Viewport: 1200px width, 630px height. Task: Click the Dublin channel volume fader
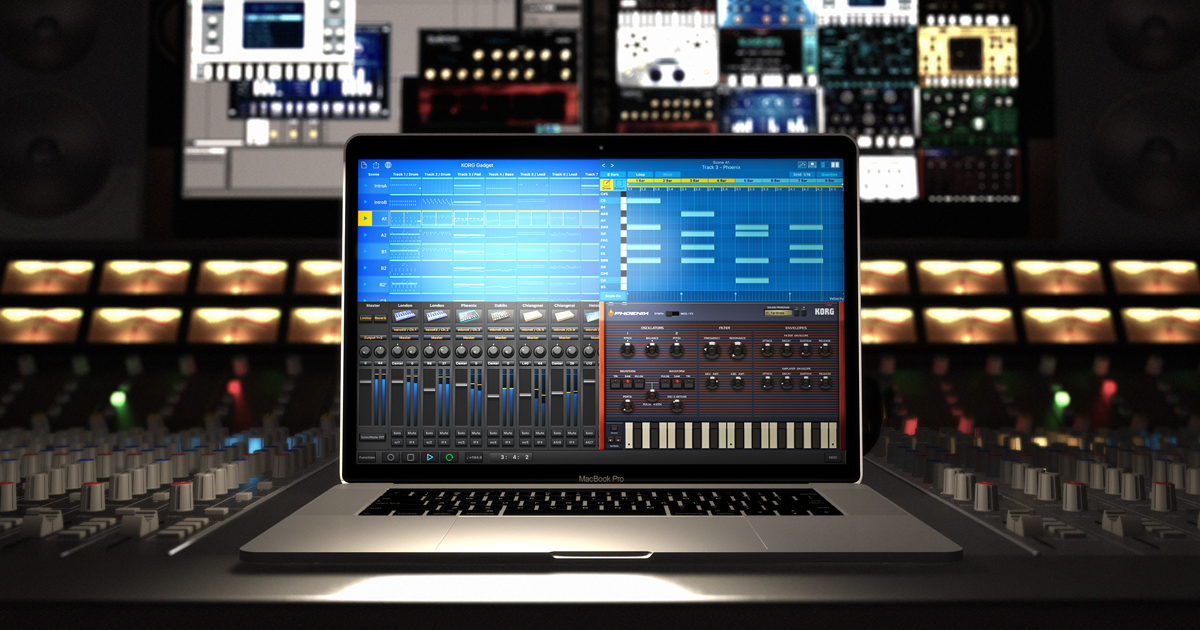pyautogui.click(x=493, y=395)
